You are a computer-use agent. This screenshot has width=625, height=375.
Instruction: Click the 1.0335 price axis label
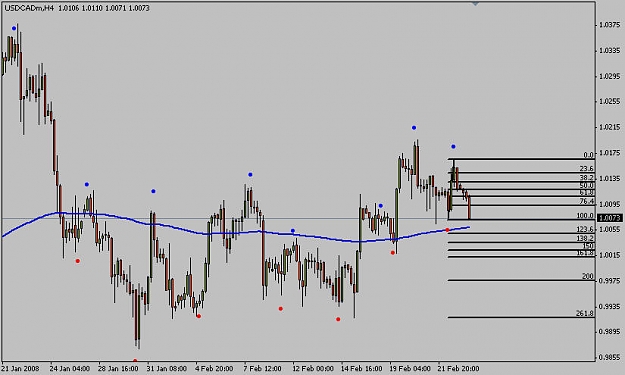click(610, 51)
